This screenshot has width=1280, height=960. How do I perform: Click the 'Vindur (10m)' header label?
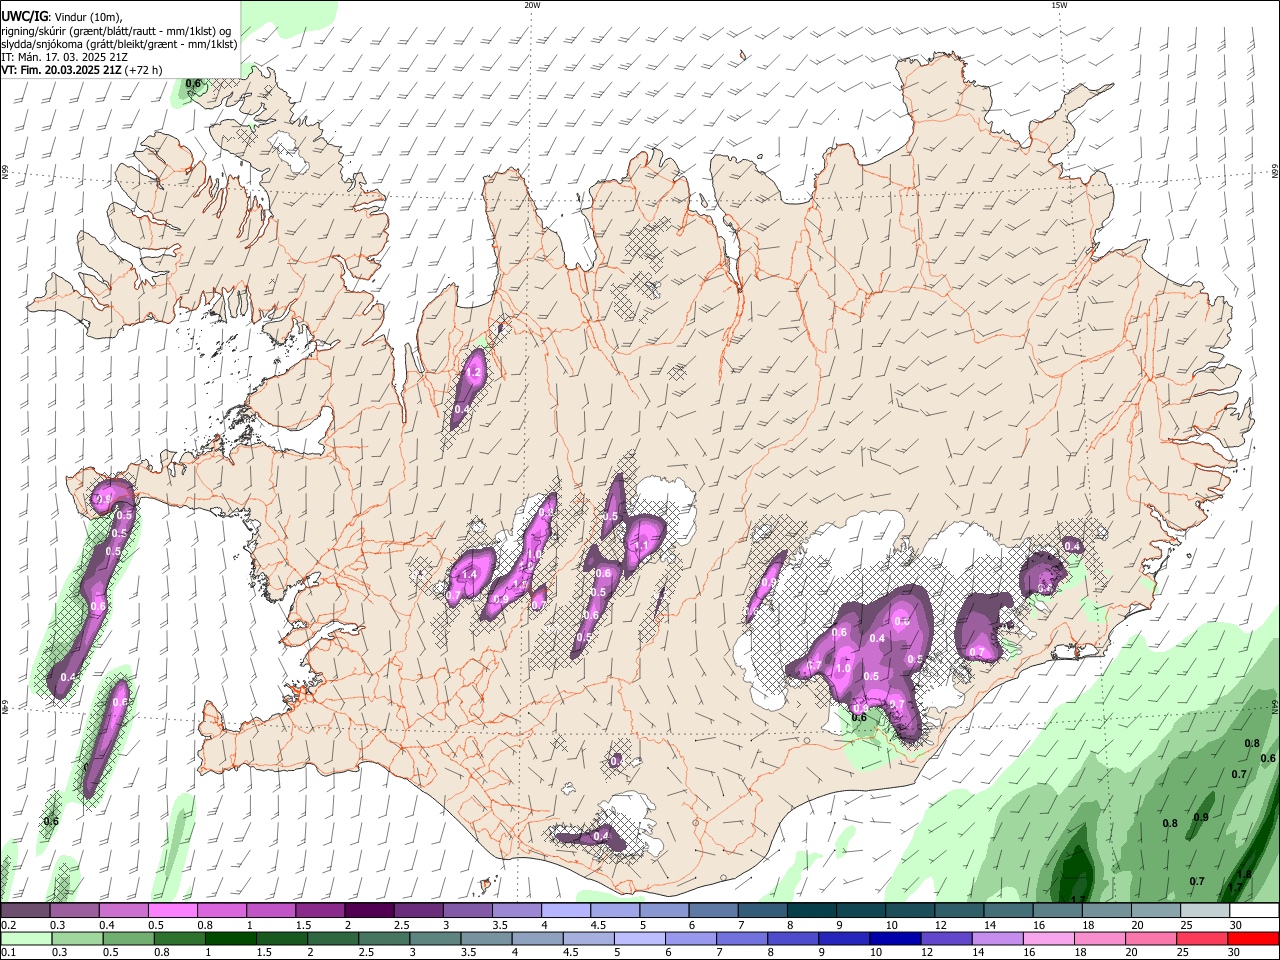87,17
